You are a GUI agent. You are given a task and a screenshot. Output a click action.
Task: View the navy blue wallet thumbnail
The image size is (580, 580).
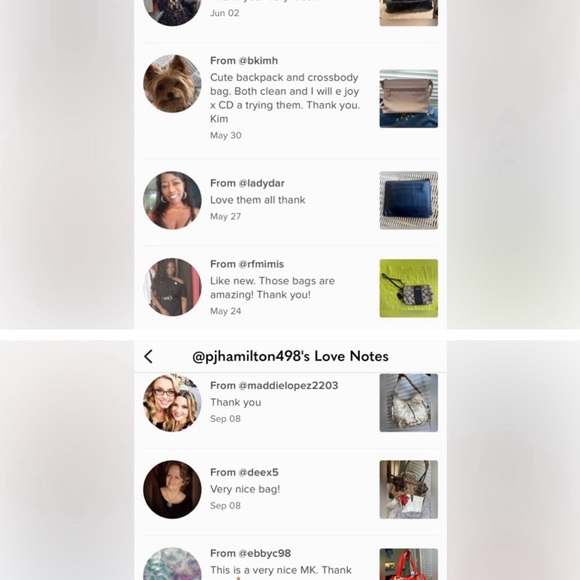point(409,200)
